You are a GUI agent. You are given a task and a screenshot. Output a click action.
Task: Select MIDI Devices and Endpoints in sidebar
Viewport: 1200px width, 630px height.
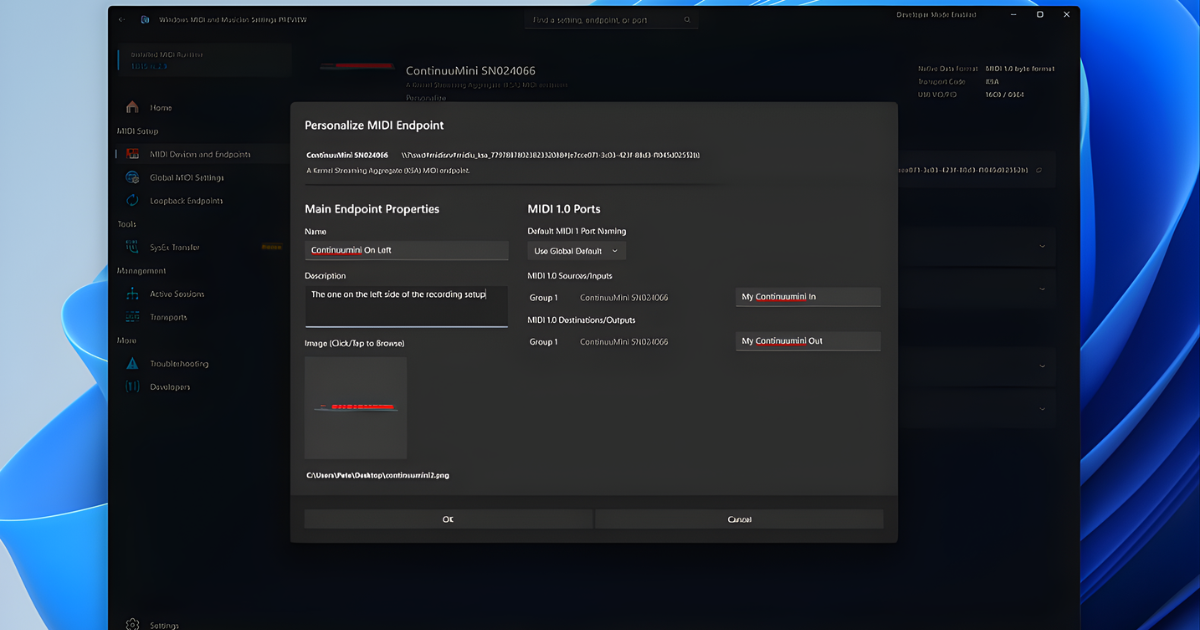[200, 154]
